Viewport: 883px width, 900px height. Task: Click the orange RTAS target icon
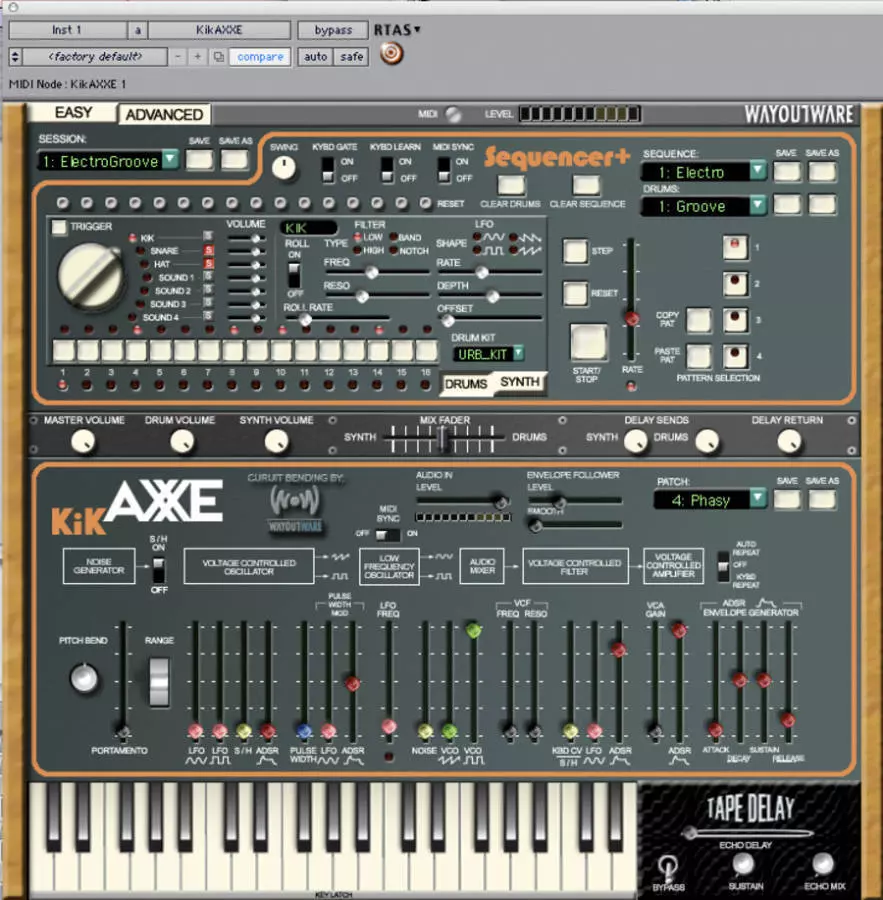pyautogui.click(x=392, y=54)
